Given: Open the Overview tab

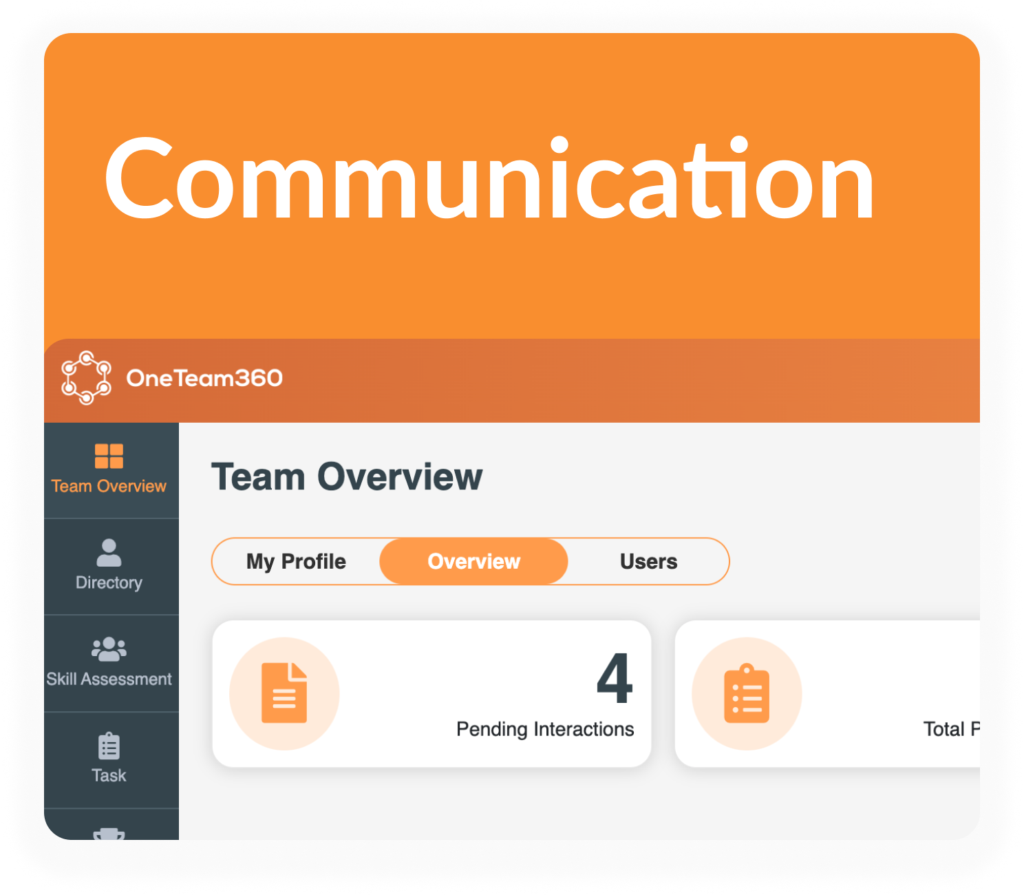Looking at the screenshot, I should pos(473,561).
